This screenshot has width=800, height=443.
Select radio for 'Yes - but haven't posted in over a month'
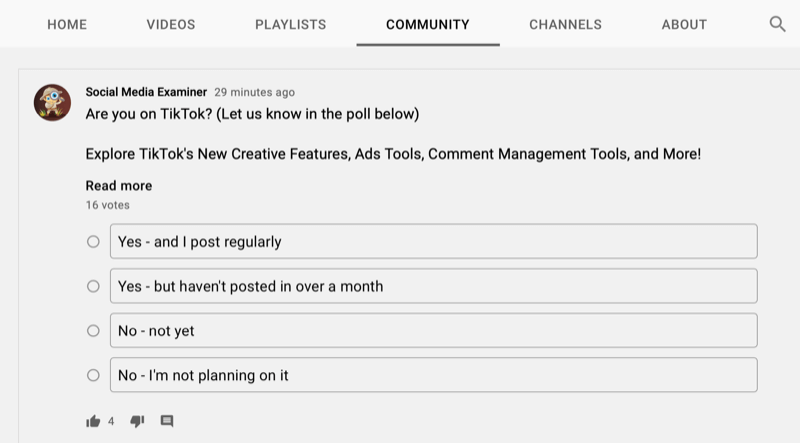click(x=93, y=286)
